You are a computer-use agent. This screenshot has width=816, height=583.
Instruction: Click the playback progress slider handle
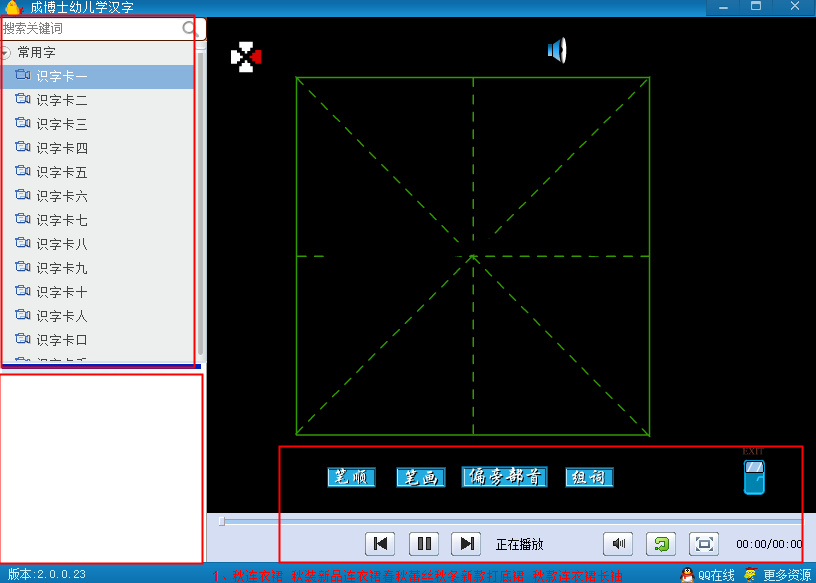click(x=222, y=521)
